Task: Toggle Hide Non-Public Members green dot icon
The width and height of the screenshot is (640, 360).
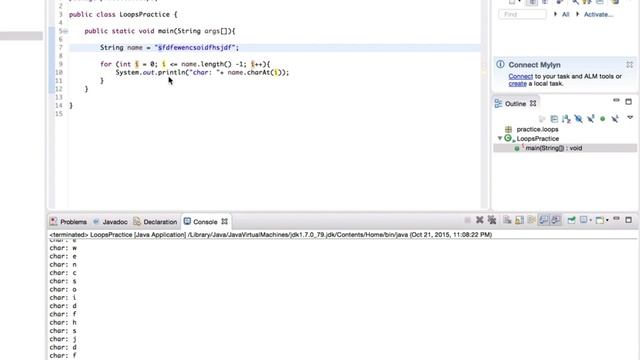Action: [x=602, y=119]
